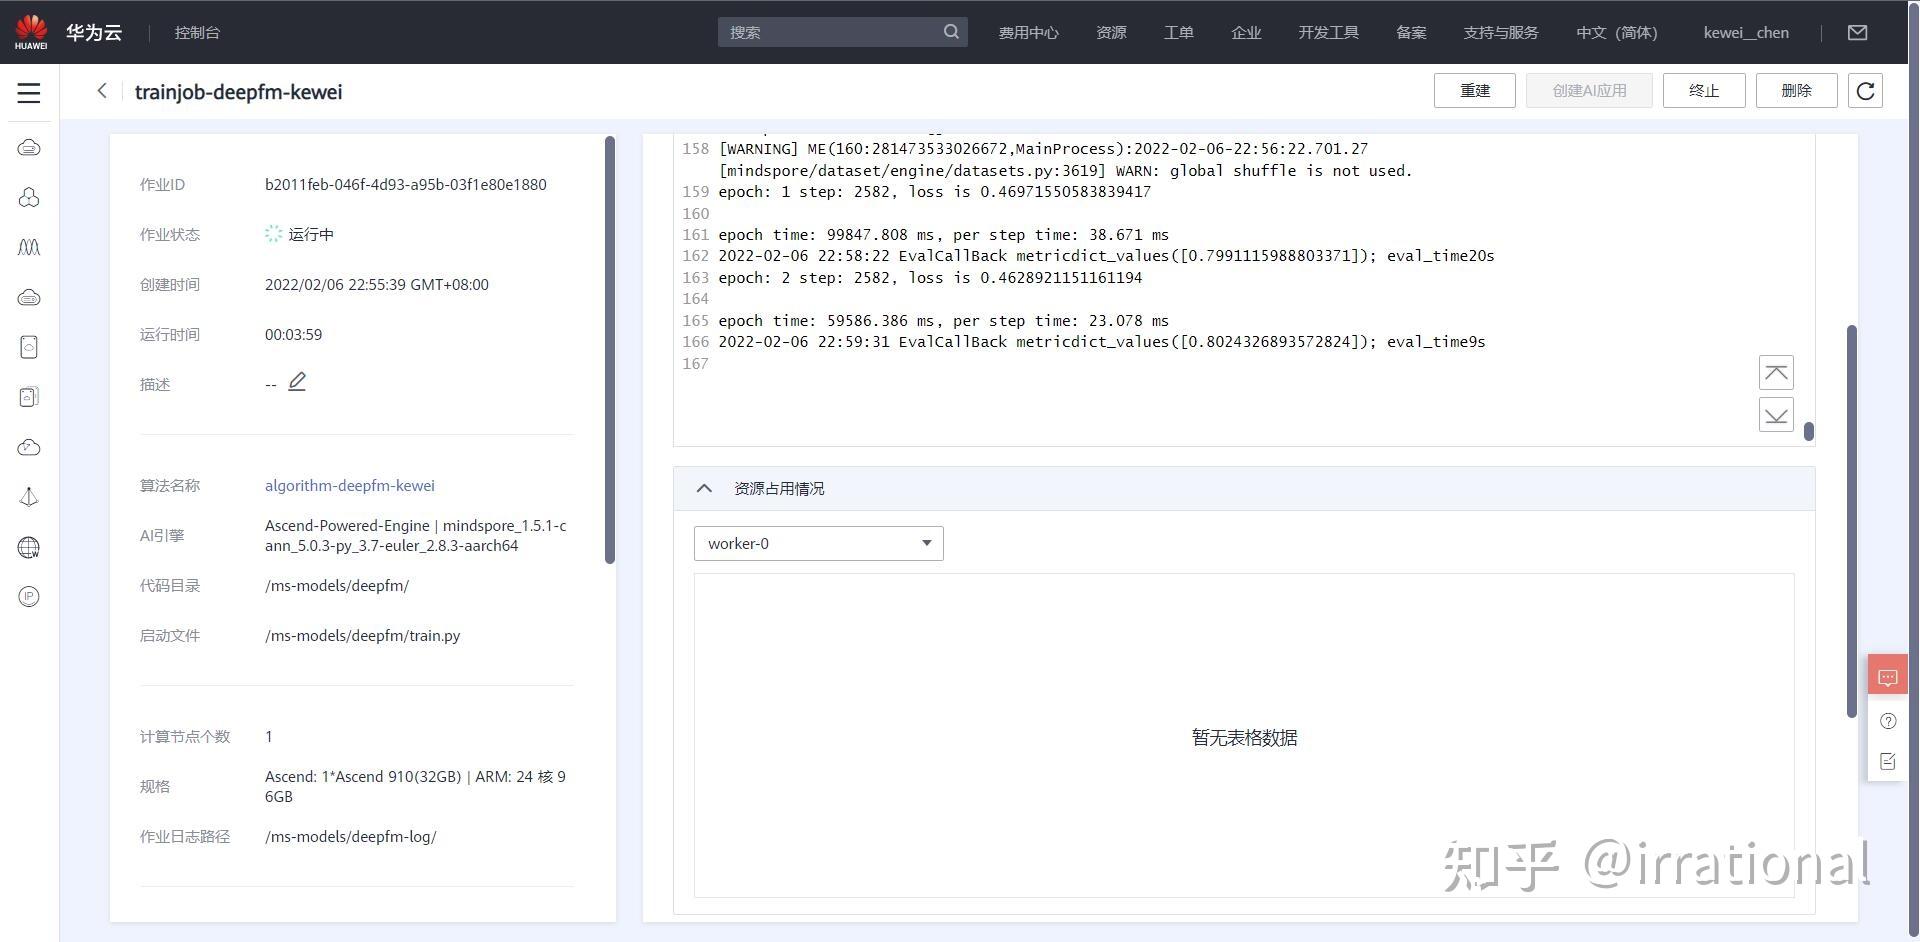The width and height of the screenshot is (1920, 942).
Task: Open the navigation hamburger menu
Action: 29,93
